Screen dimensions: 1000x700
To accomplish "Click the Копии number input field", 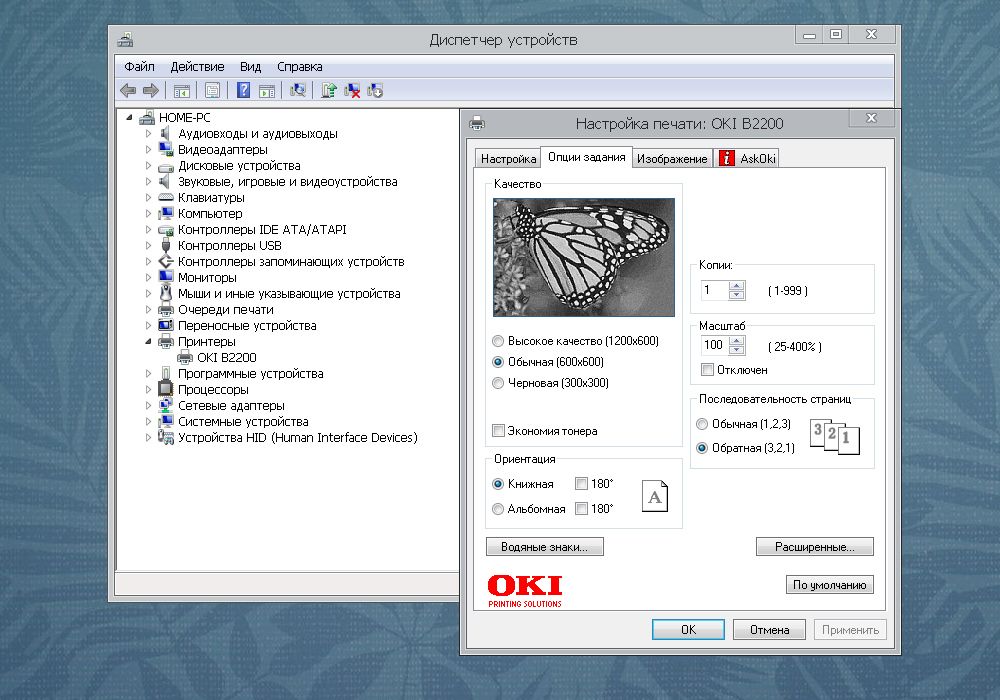I will coord(714,291).
